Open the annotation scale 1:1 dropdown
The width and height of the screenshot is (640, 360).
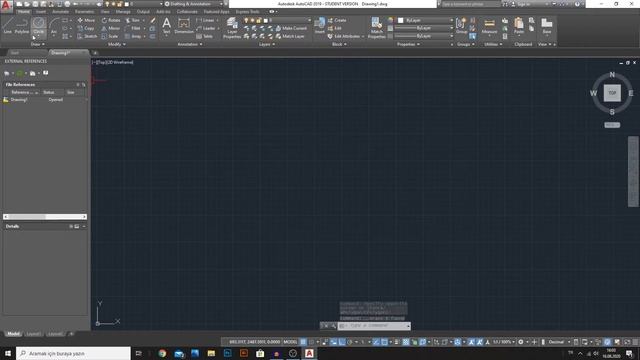[x=504, y=342]
